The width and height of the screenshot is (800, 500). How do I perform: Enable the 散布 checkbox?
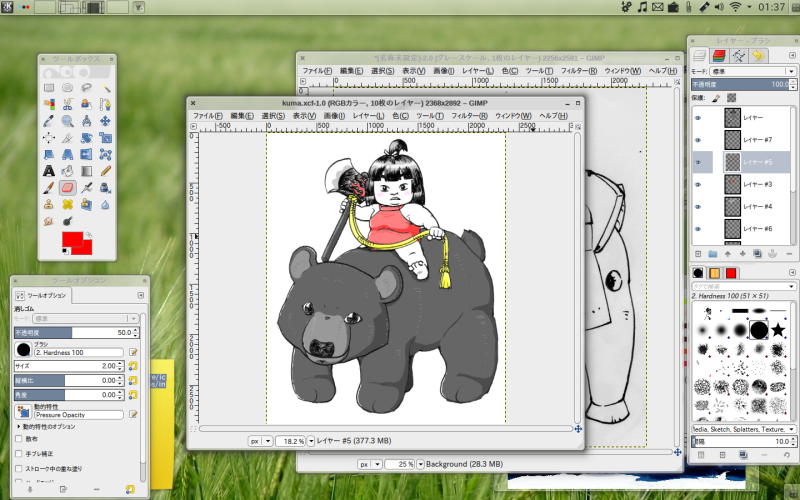[x=19, y=439]
